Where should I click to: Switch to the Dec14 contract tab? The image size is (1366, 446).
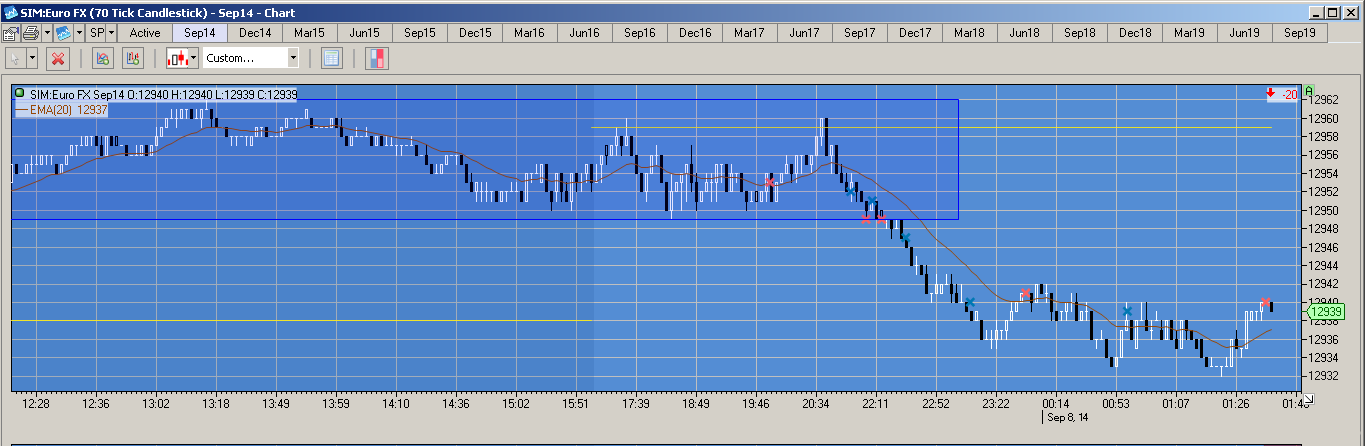[255, 33]
